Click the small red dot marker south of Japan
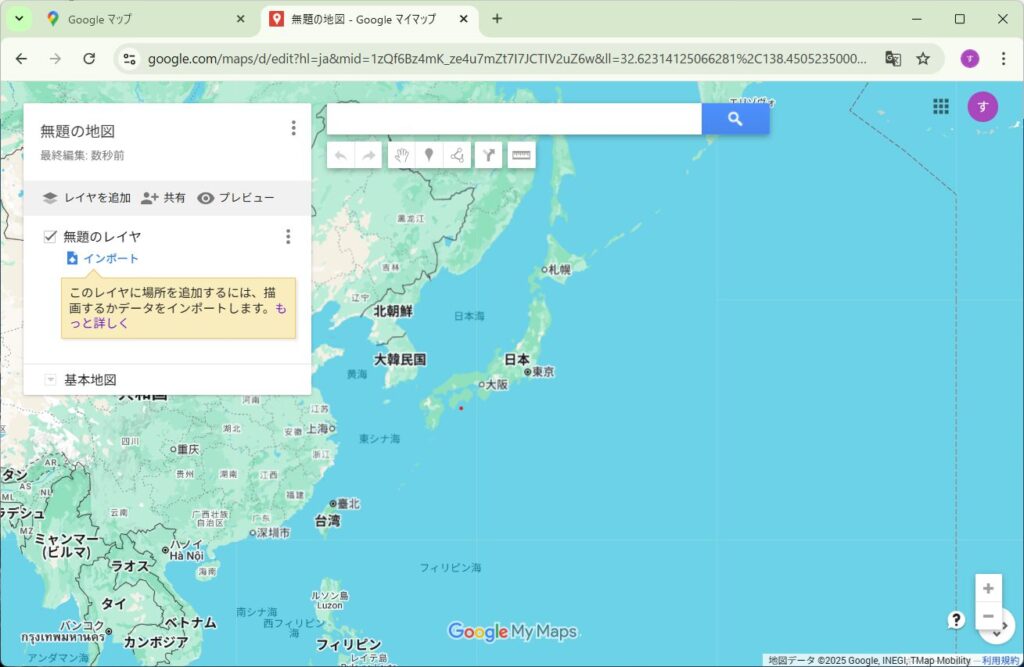 (461, 408)
